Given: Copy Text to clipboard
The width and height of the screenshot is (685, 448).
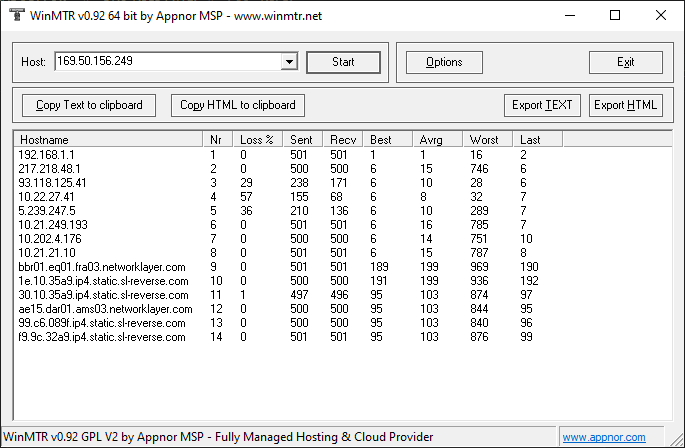Looking at the screenshot, I should point(89,105).
